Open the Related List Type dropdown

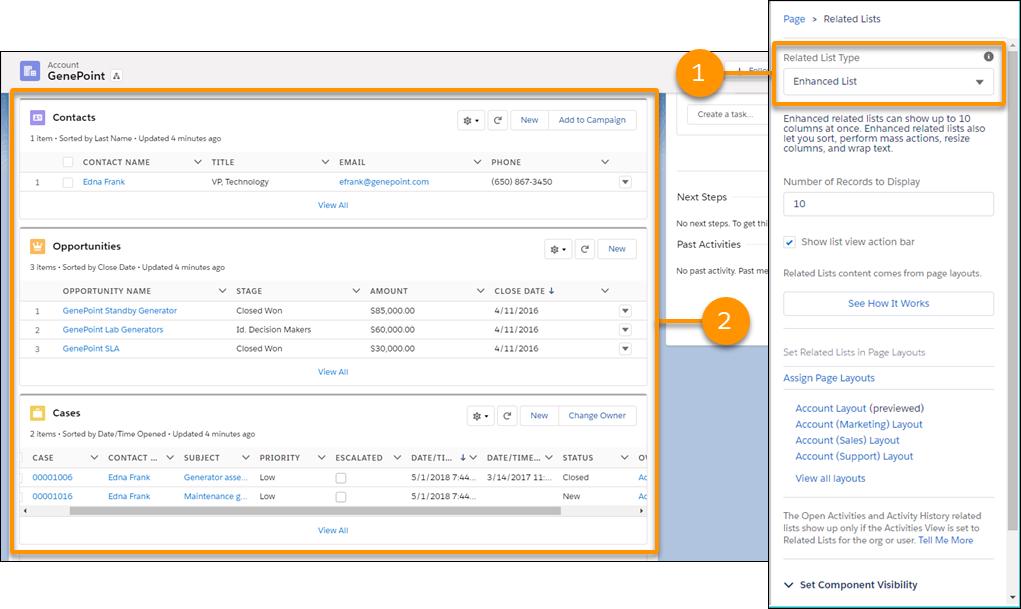click(x=888, y=82)
